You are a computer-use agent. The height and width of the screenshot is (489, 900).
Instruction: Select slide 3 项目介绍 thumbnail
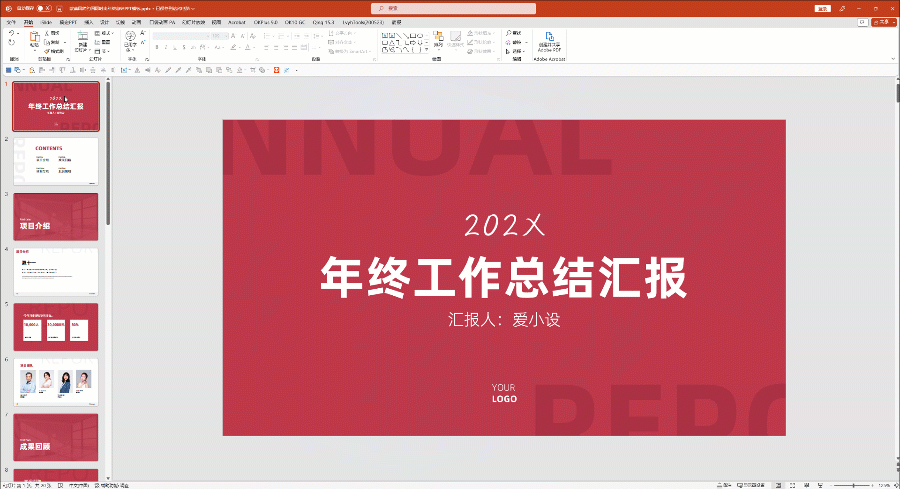pos(56,216)
